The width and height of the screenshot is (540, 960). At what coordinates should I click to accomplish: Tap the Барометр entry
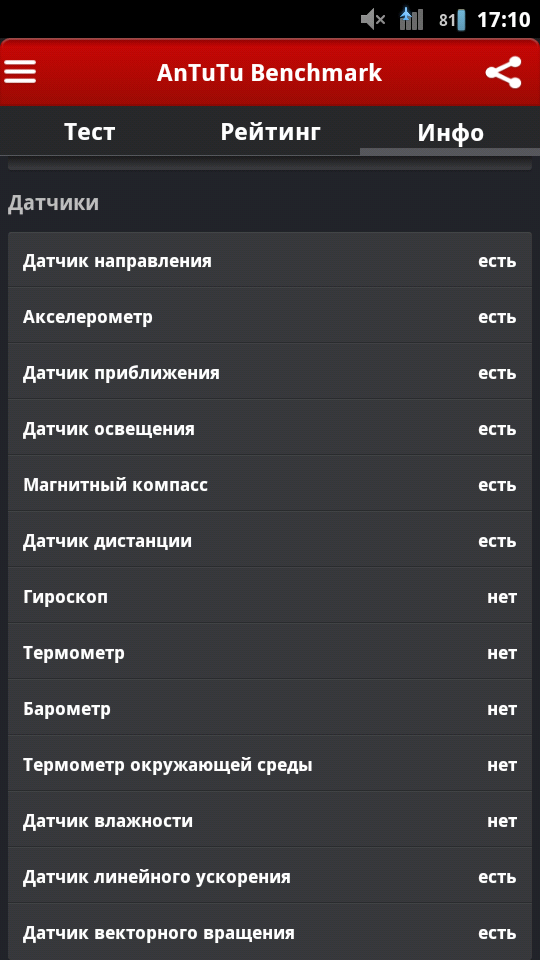(270, 709)
